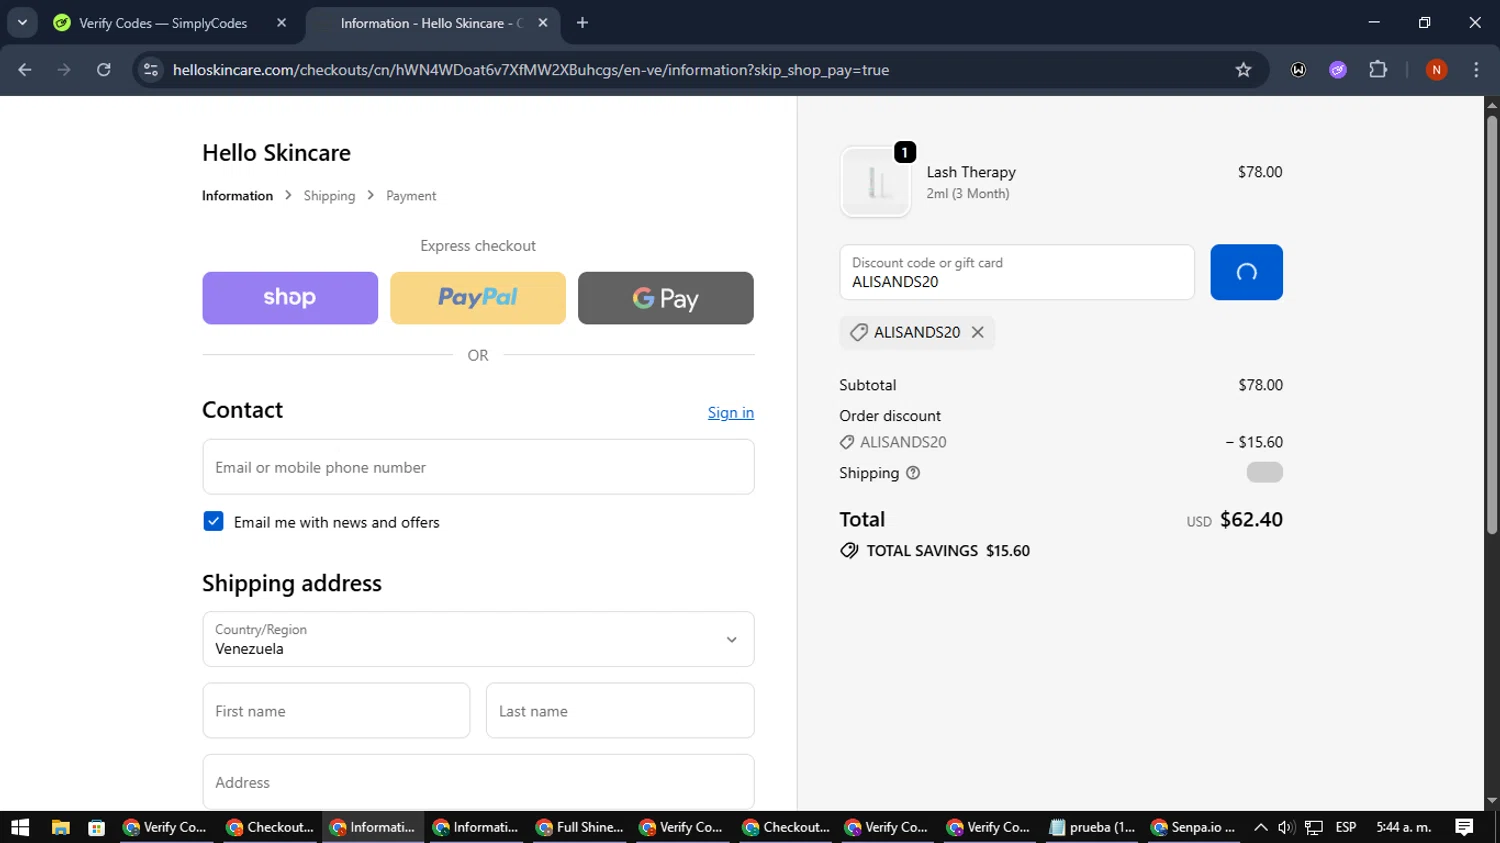Click the First name field
The width and height of the screenshot is (1500, 843).
[336, 711]
